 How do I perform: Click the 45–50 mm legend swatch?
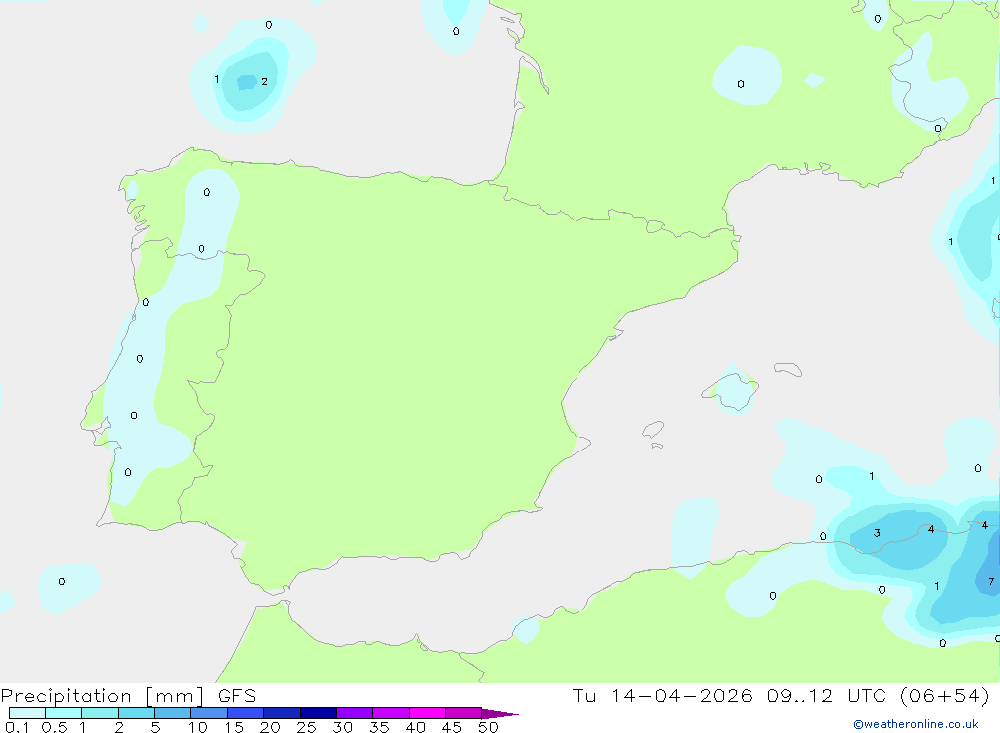tap(463, 713)
